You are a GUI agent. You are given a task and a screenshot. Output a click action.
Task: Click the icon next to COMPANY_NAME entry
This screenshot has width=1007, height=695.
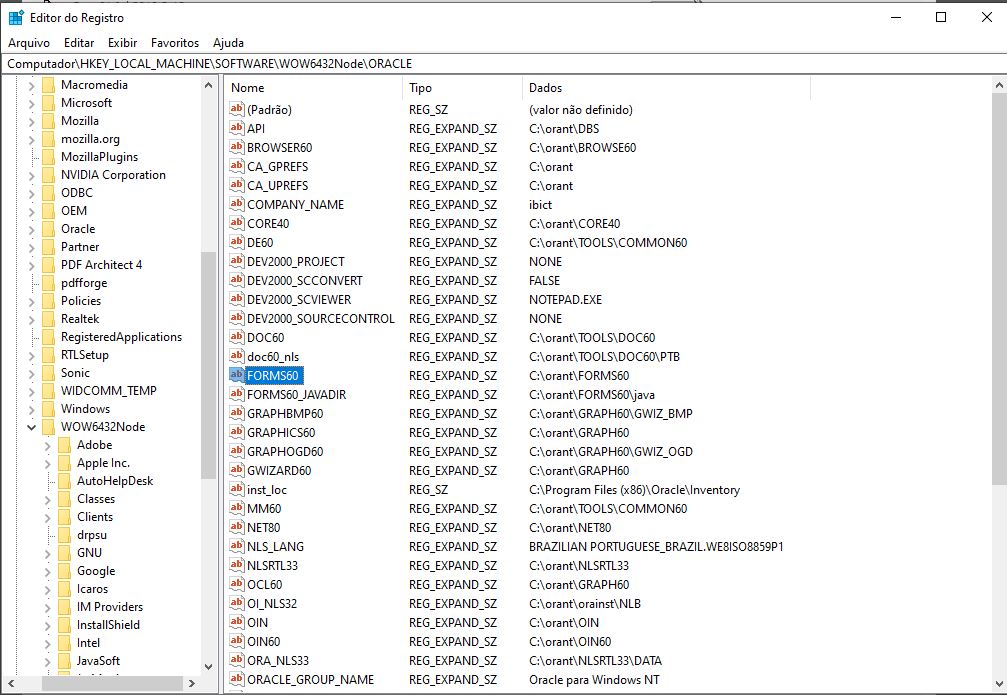pos(237,205)
